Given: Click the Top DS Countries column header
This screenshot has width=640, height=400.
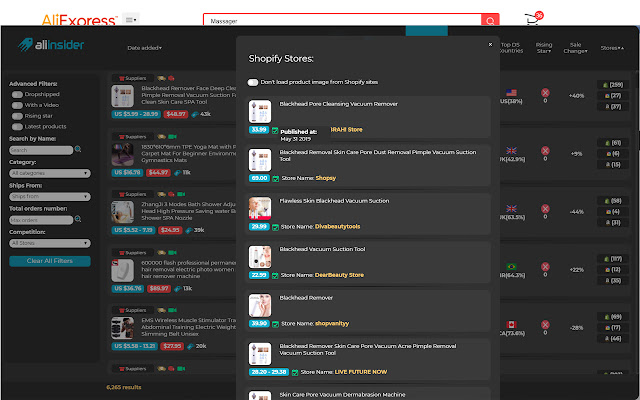Looking at the screenshot, I should [511, 48].
